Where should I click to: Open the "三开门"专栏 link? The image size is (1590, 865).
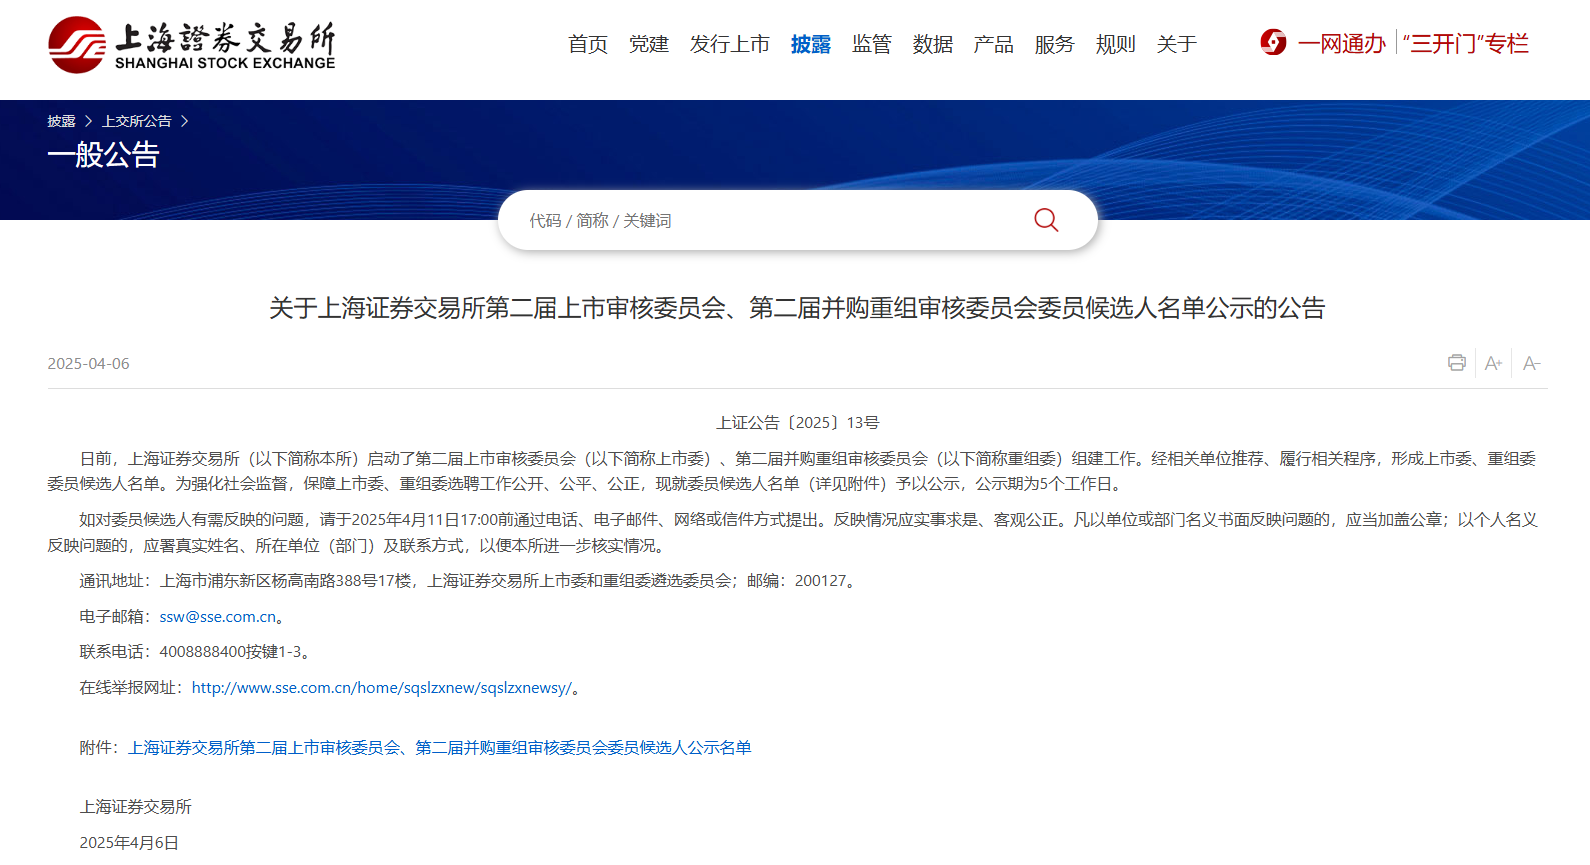point(1466,43)
